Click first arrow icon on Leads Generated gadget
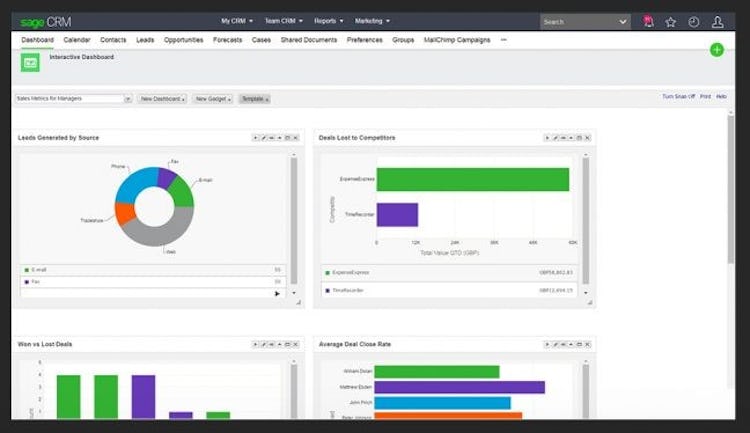Screen dimensions: 750x433 point(255,138)
